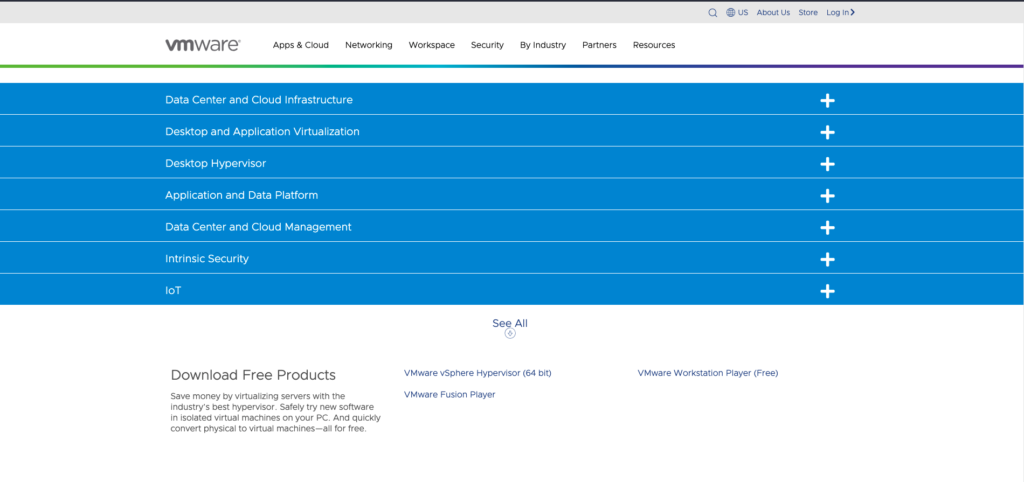Click the Log In link

pos(840,12)
